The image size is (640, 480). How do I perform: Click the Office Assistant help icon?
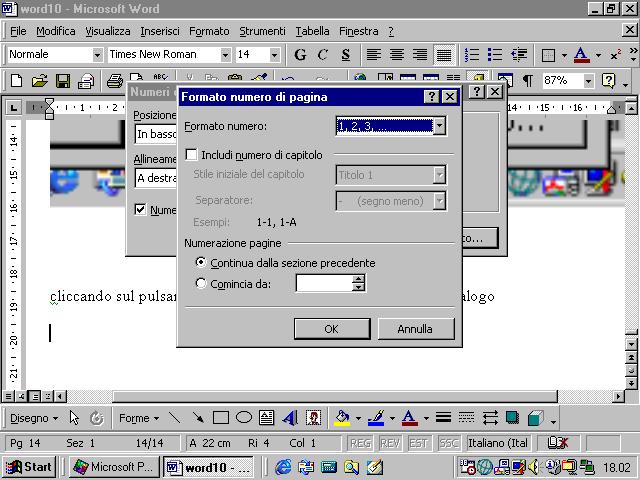[x=608, y=80]
